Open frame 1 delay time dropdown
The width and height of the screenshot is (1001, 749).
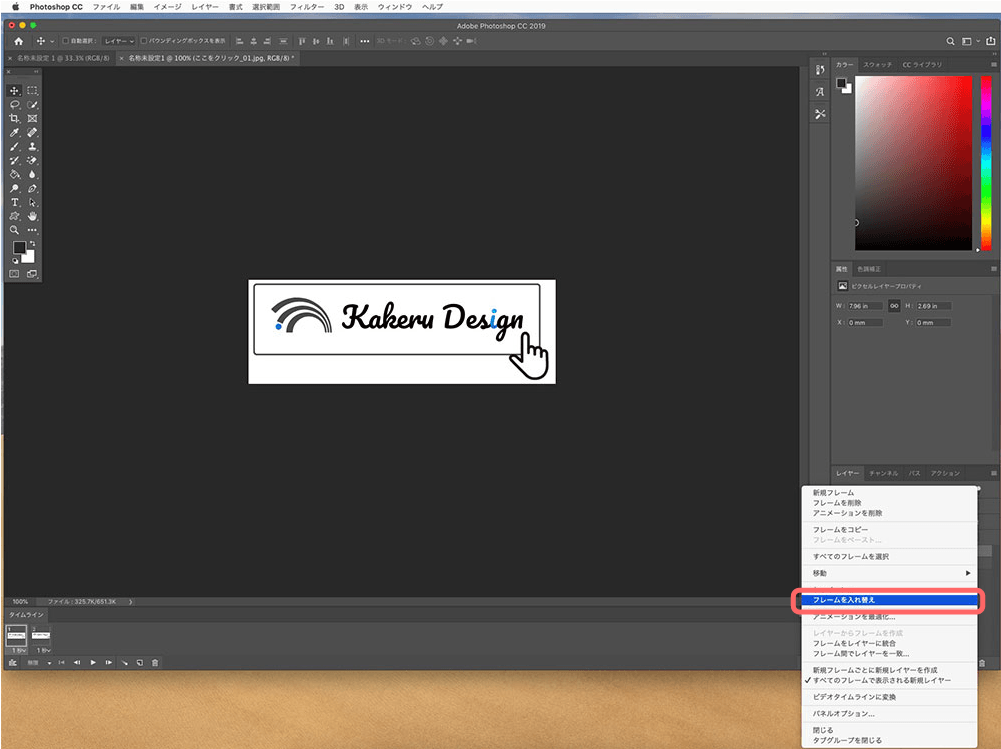pyautogui.click(x=20, y=650)
